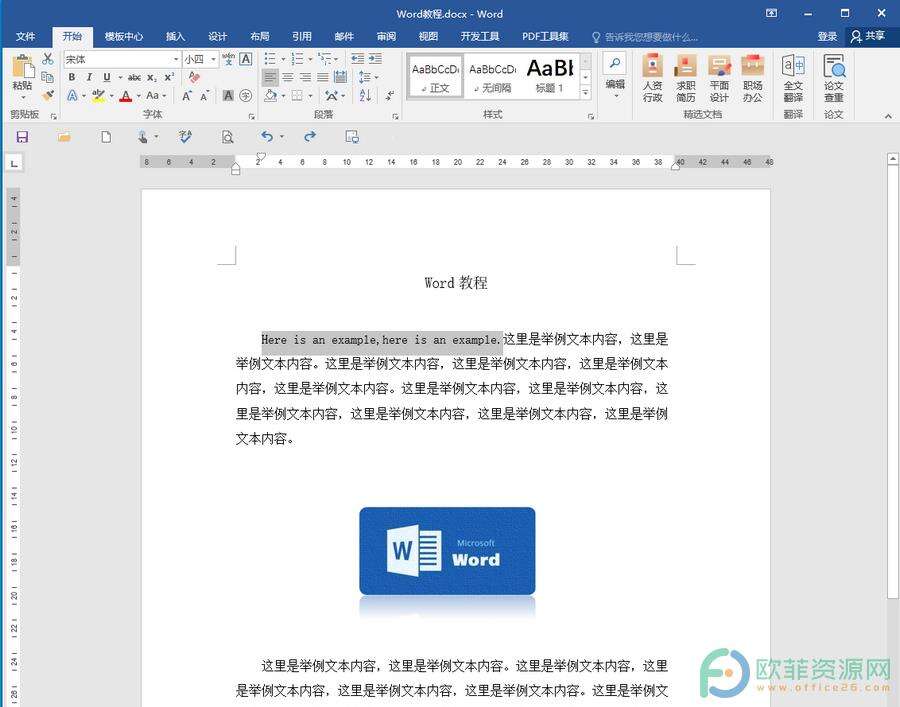Image resolution: width=900 pixels, height=707 pixels.
Task: Apply red font color (A icon)
Action: pyautogui.click(x=126, y=95)
